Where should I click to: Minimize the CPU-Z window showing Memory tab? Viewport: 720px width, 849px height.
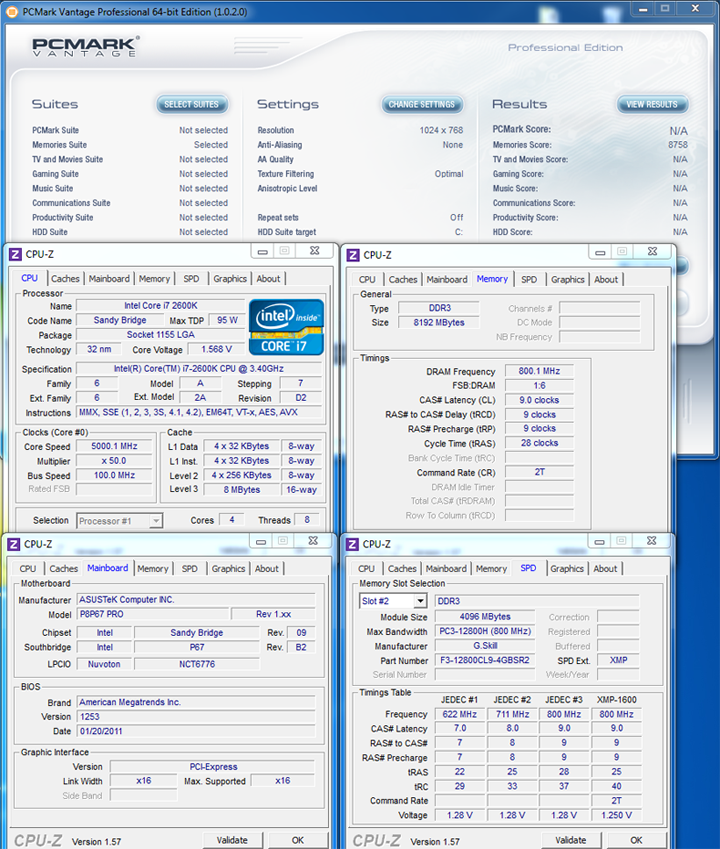coord(600,252)
